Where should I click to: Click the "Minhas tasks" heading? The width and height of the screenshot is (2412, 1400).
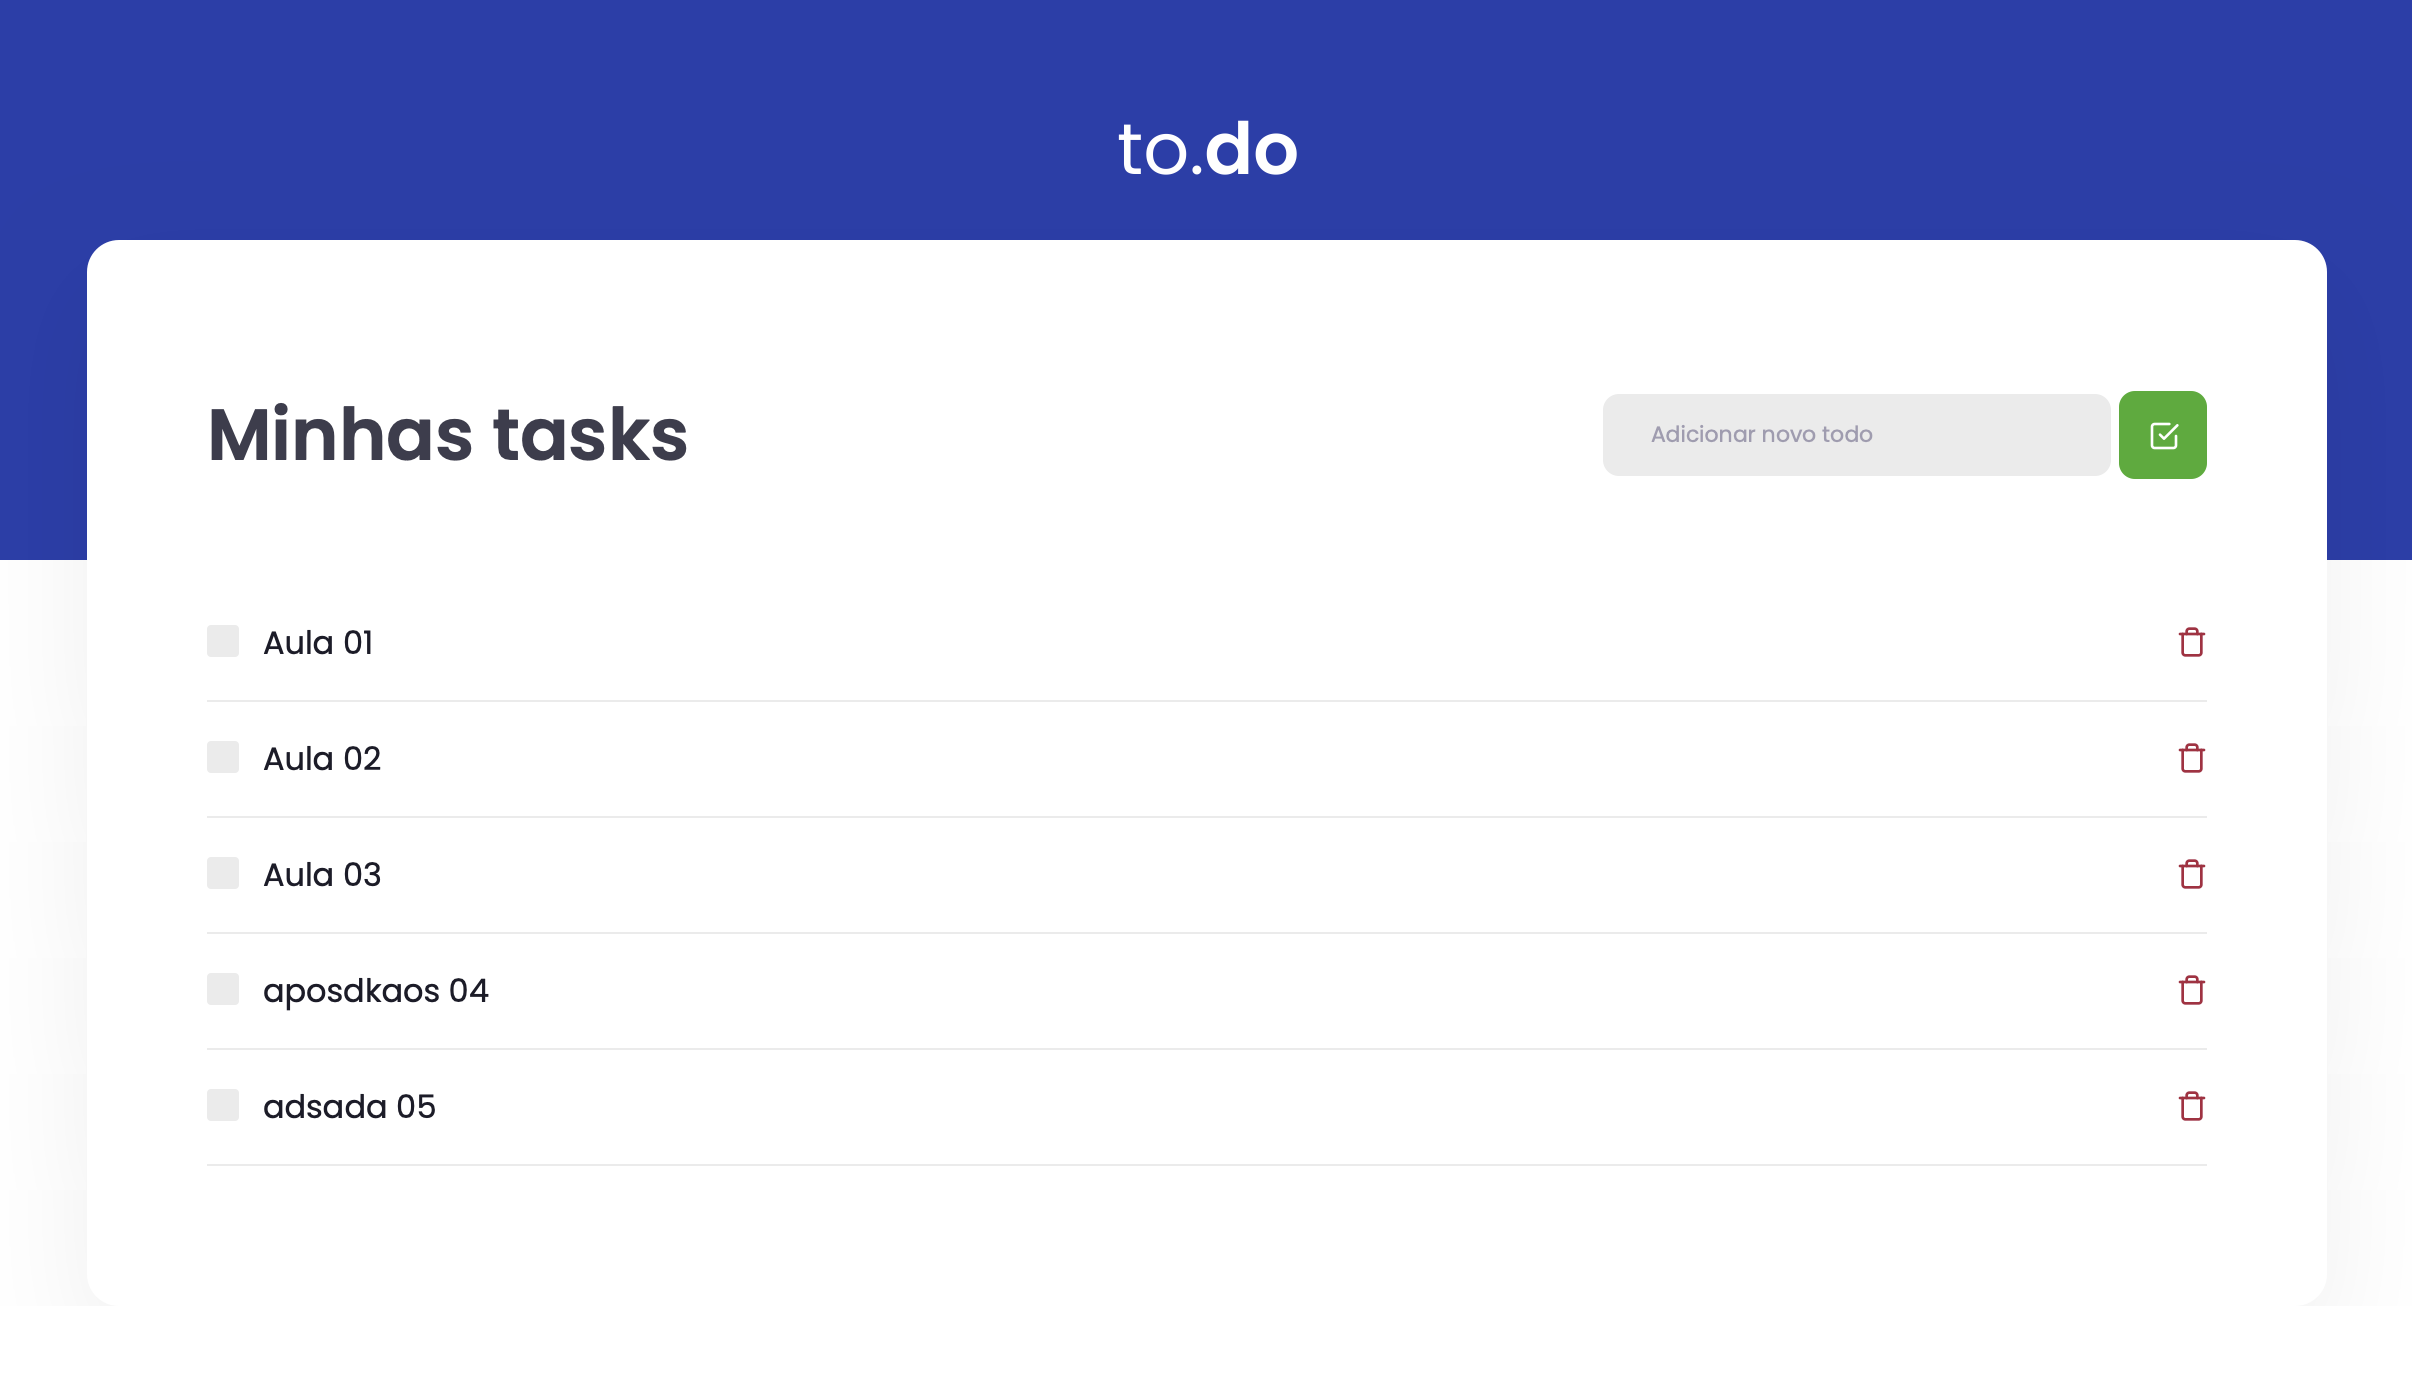pyautogui.click(x=446, y=434)
